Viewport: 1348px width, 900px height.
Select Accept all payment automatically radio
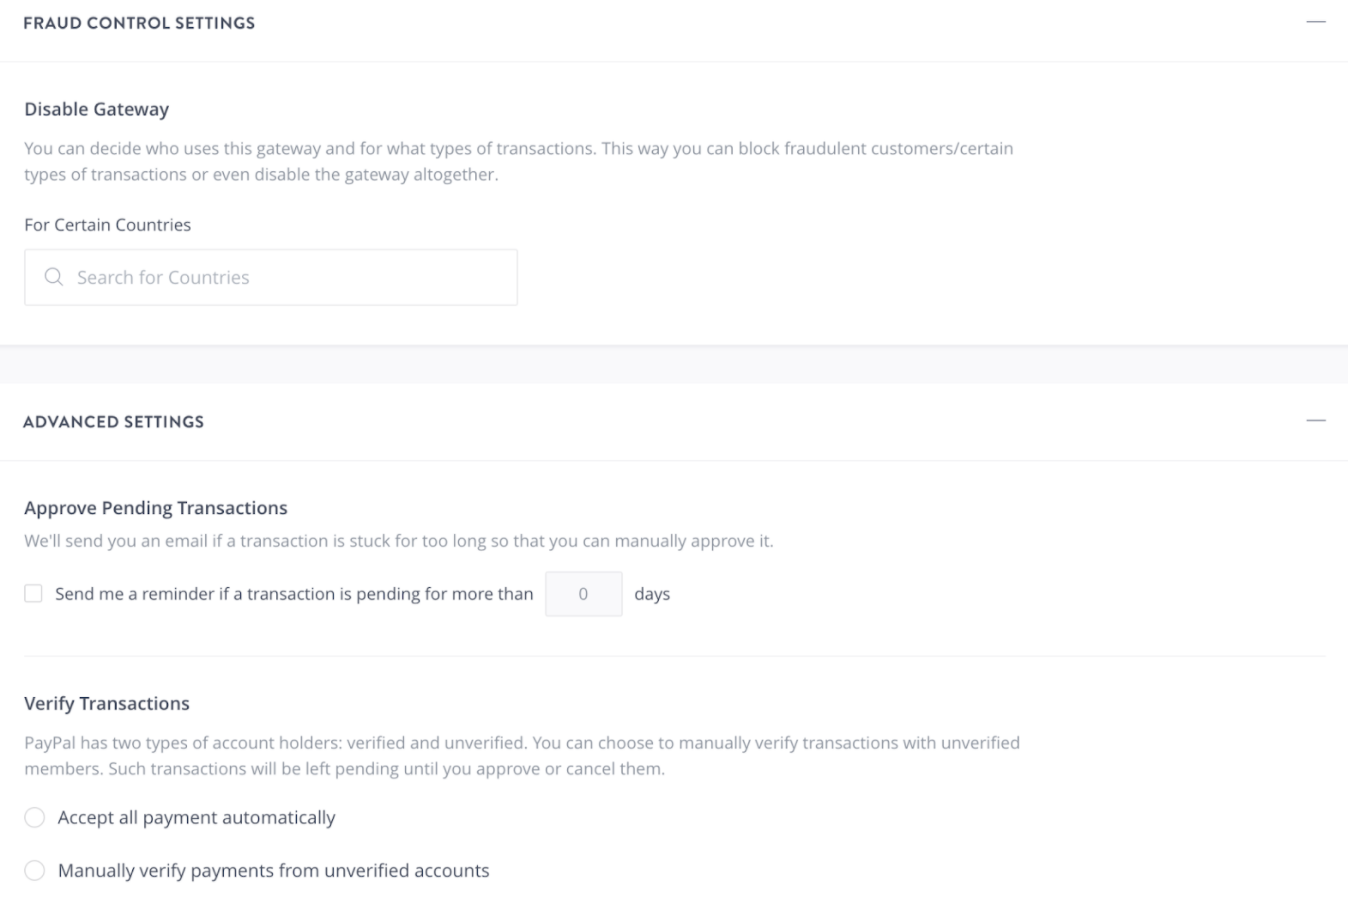coord(35,818)
